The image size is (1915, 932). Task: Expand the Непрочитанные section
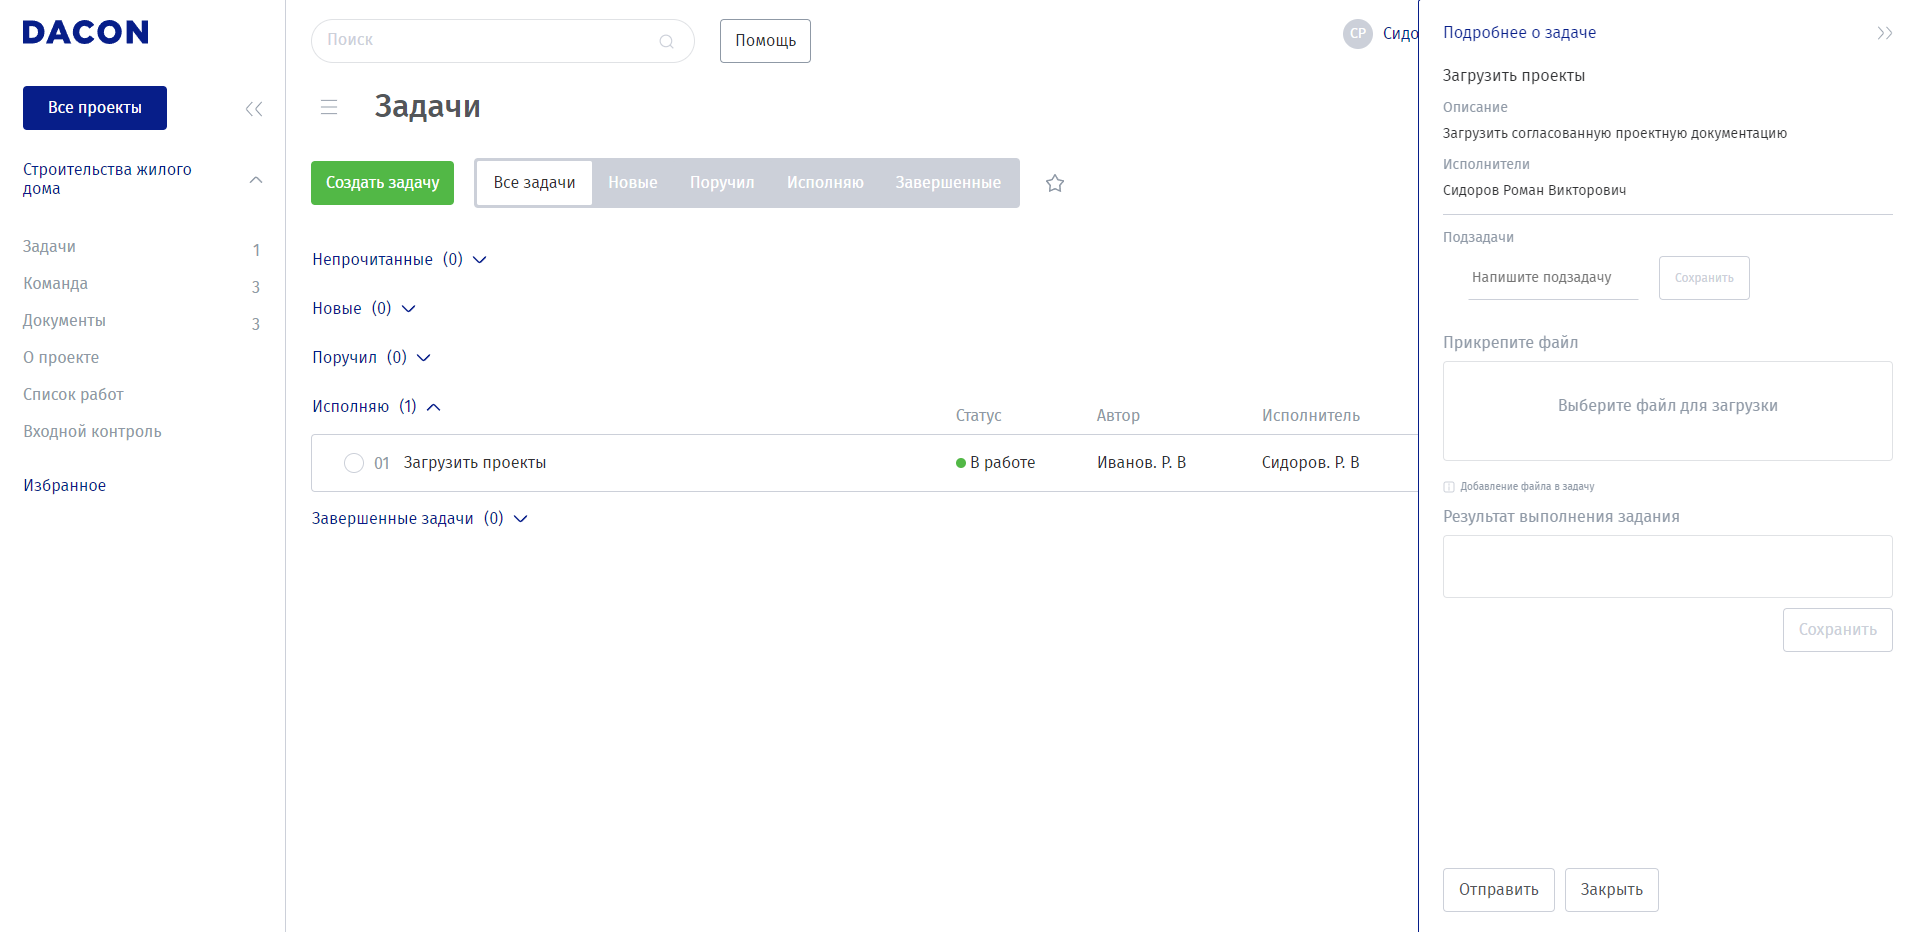point(479,260)
